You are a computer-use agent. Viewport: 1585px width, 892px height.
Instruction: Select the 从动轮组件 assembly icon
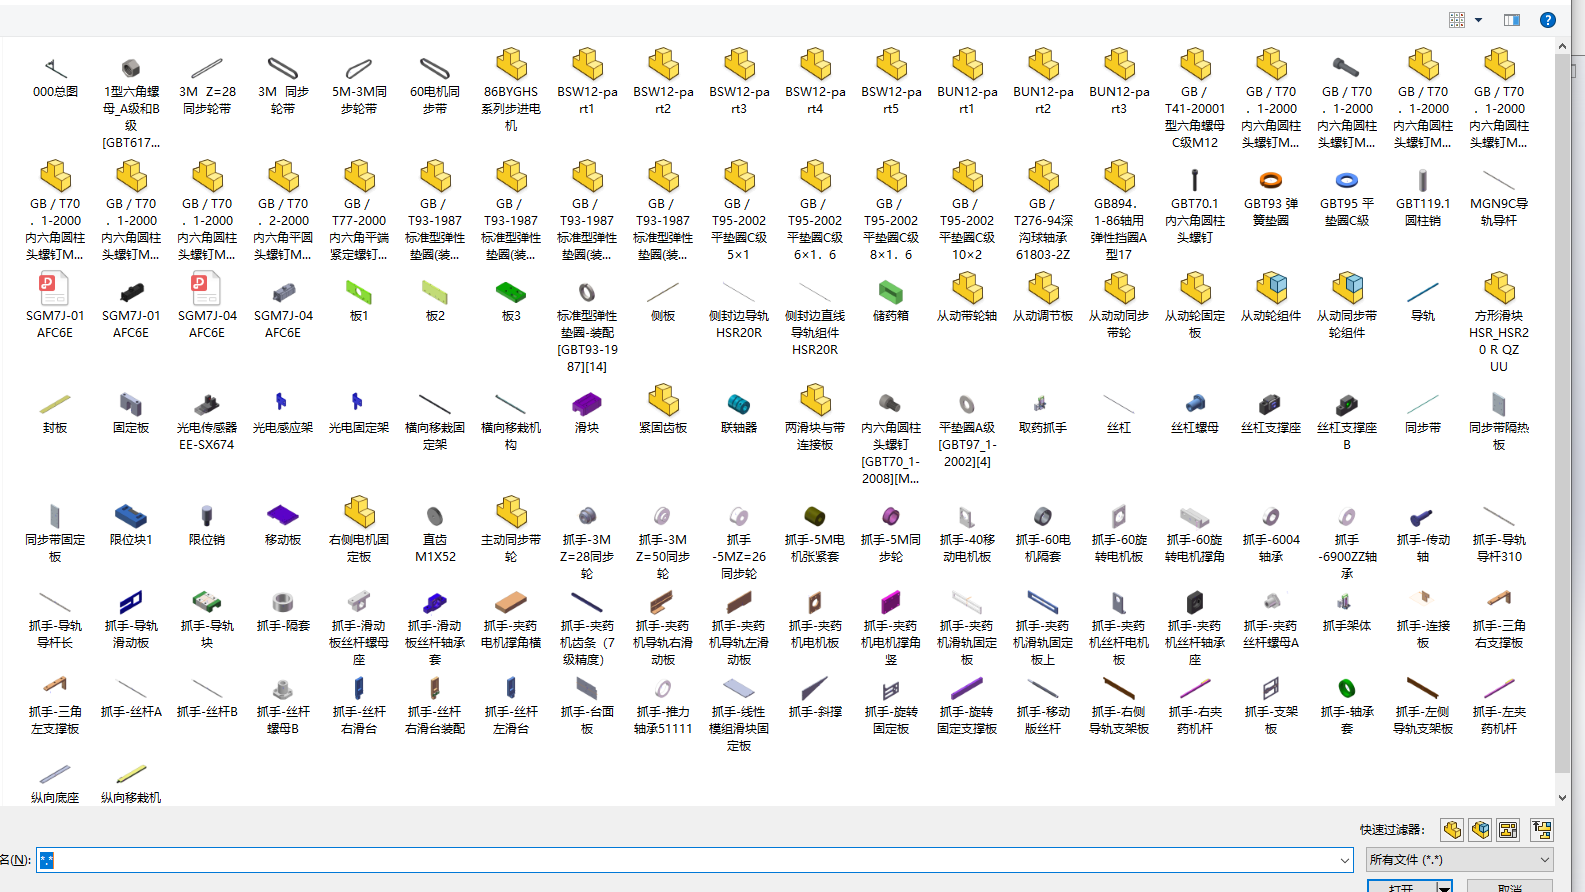[1271, 289]
